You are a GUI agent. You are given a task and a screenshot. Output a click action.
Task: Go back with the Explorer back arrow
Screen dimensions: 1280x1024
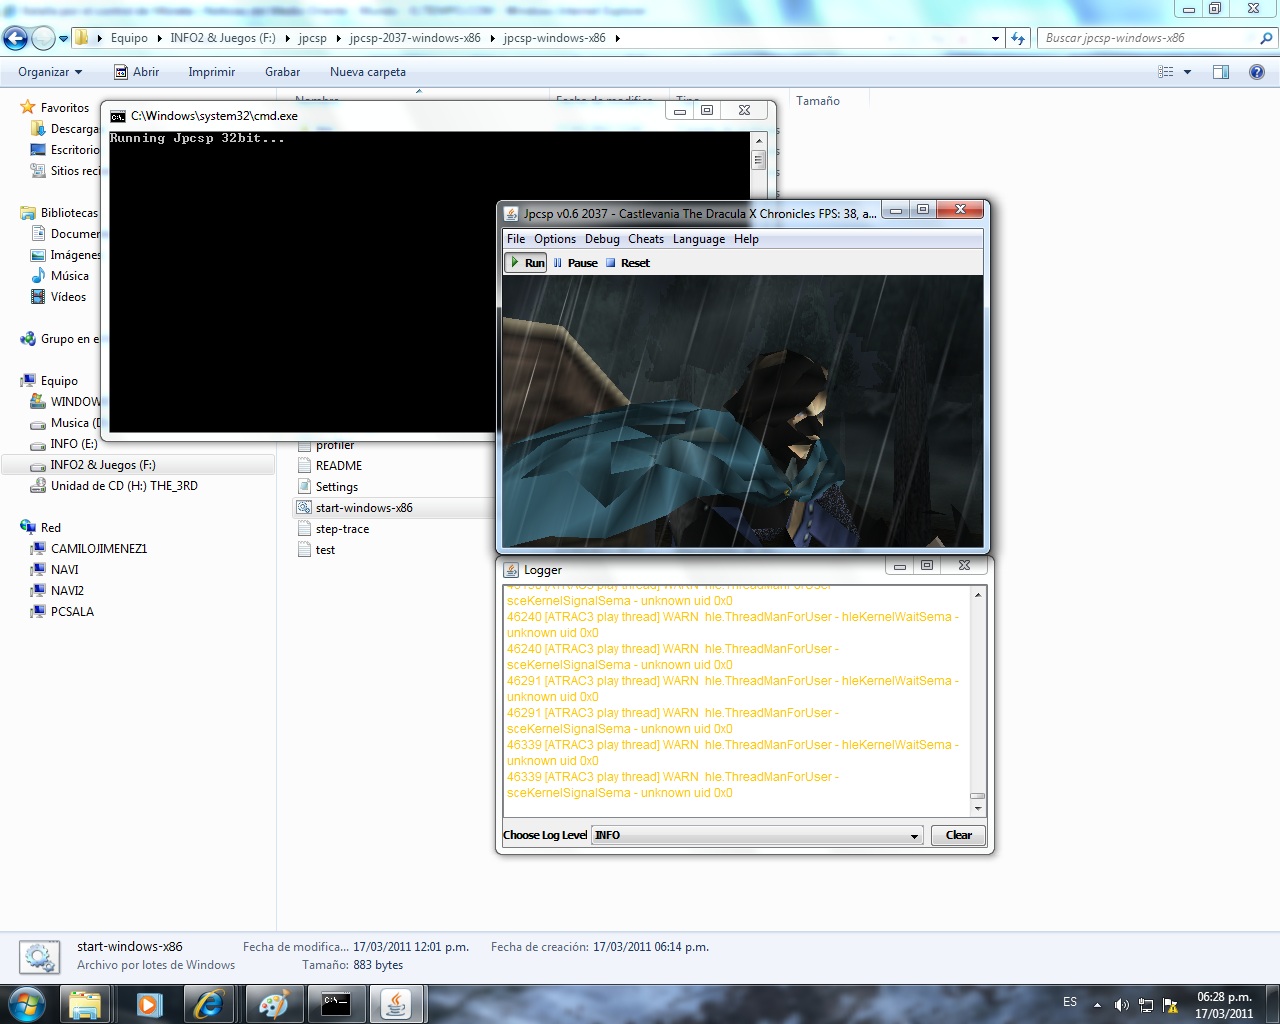pyautogui.click(x=16, y=39)
